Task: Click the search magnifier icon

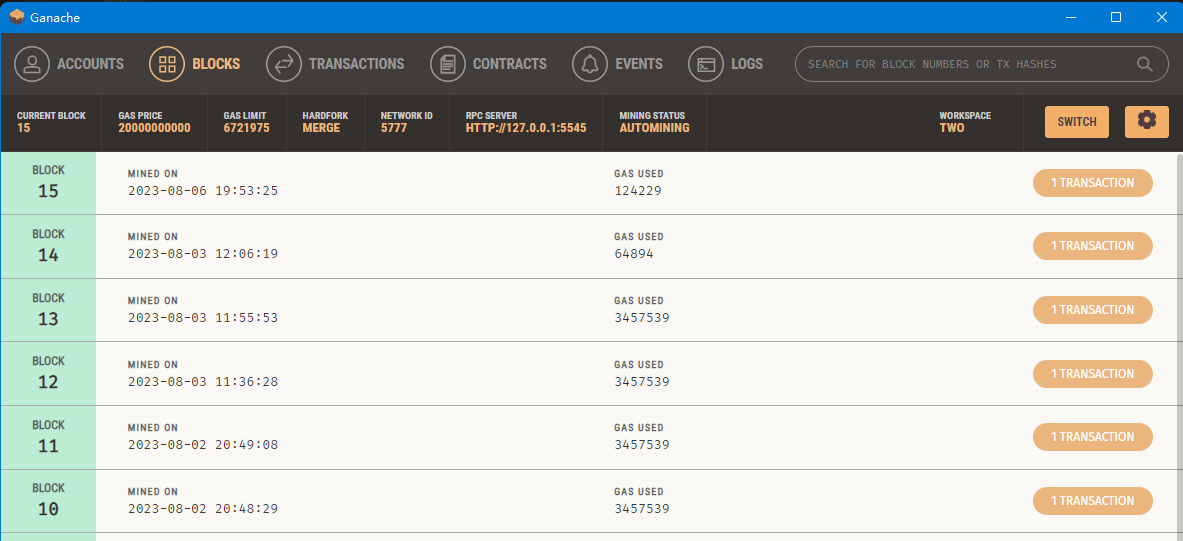Action: point(1145,64)
